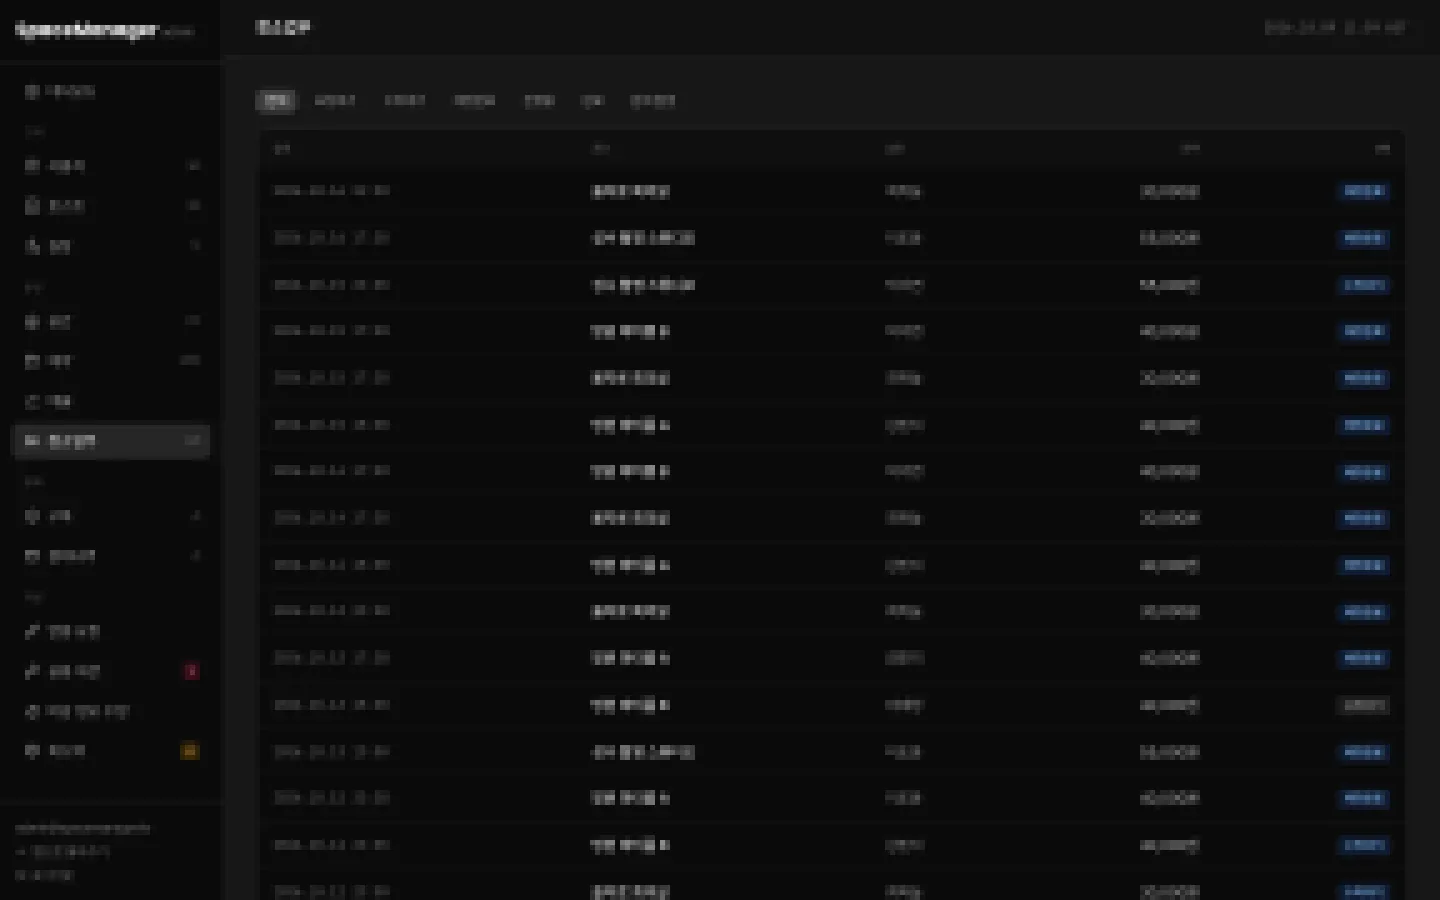Click the only grey status badge in the table
The image size is (1440, 900).
1363,705
